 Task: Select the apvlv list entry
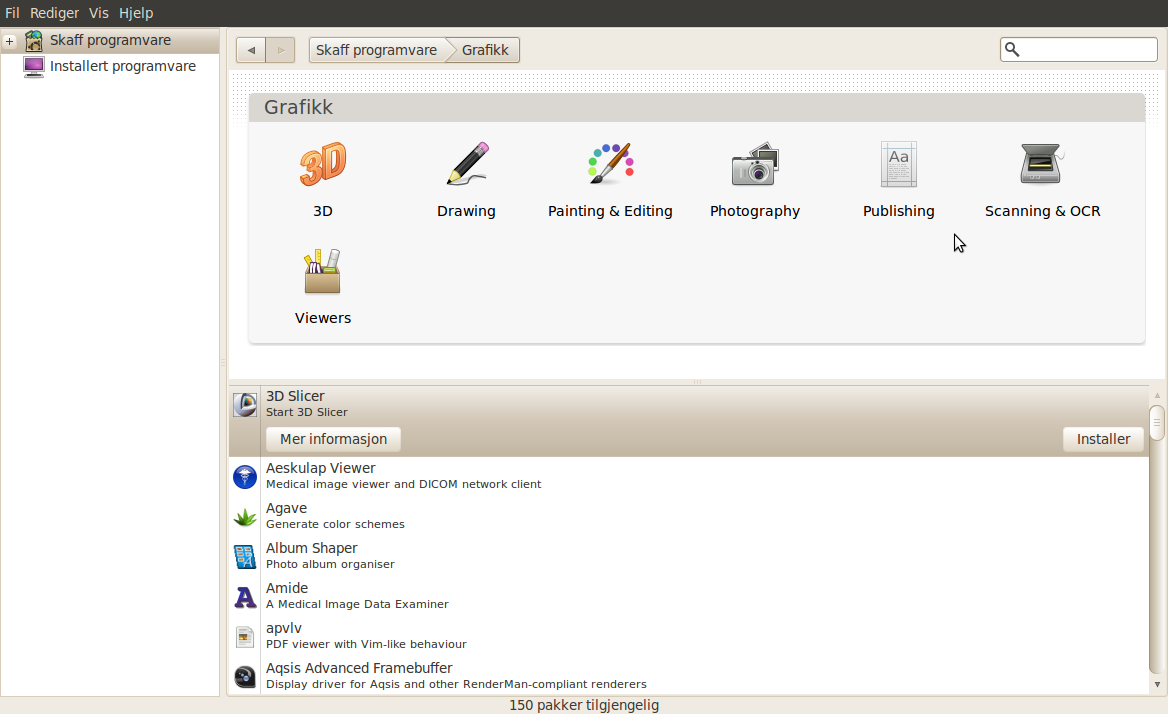click(x=688, y=637)
